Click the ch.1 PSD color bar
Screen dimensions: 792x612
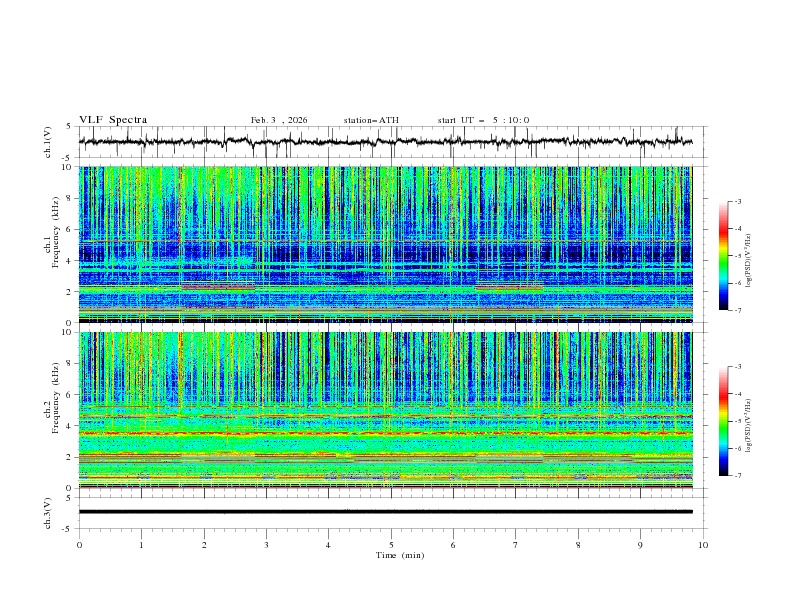[x=723, y=256]
